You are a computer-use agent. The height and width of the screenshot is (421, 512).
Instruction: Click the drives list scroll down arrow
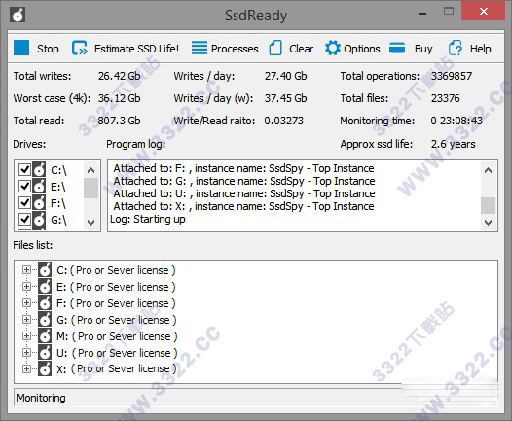pyautogui.click(x=91, y=222)
